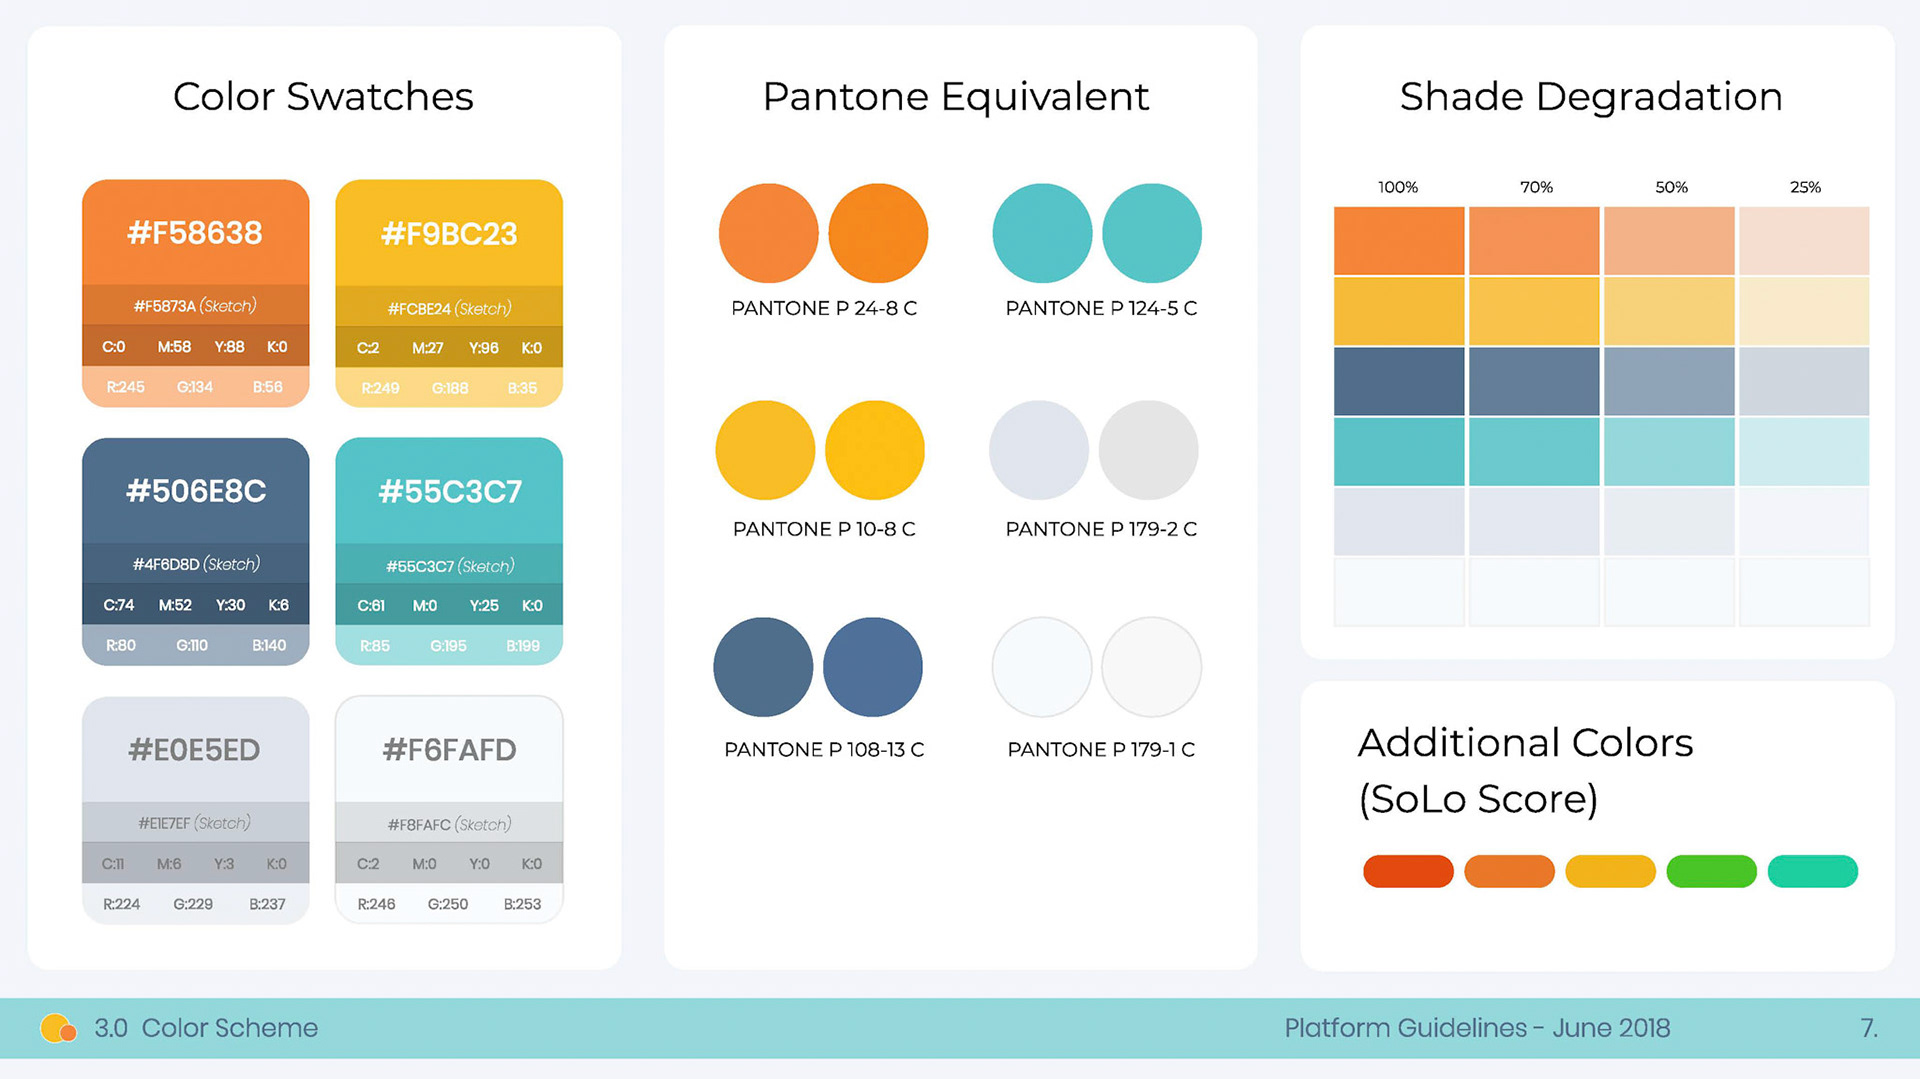Click the 50% orange shade cell

coord(1669,241)
